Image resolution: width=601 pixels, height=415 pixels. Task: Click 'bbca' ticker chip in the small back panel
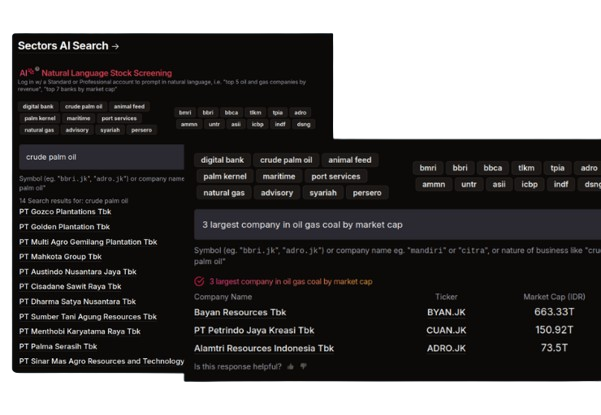tap(231, 113)
